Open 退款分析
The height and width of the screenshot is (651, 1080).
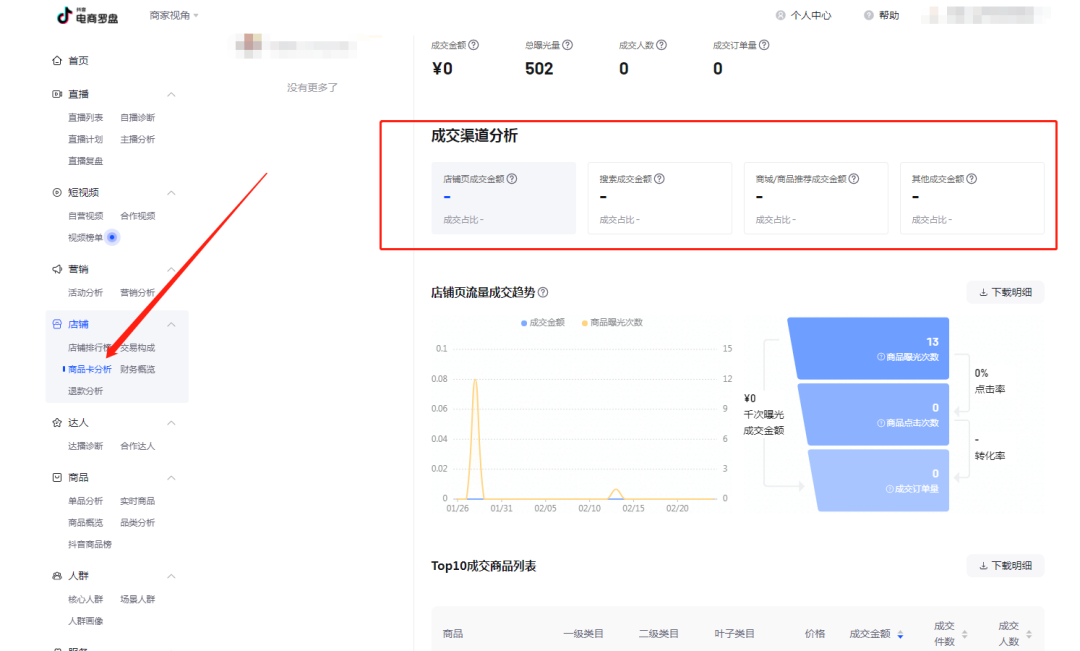click(85, 391)
